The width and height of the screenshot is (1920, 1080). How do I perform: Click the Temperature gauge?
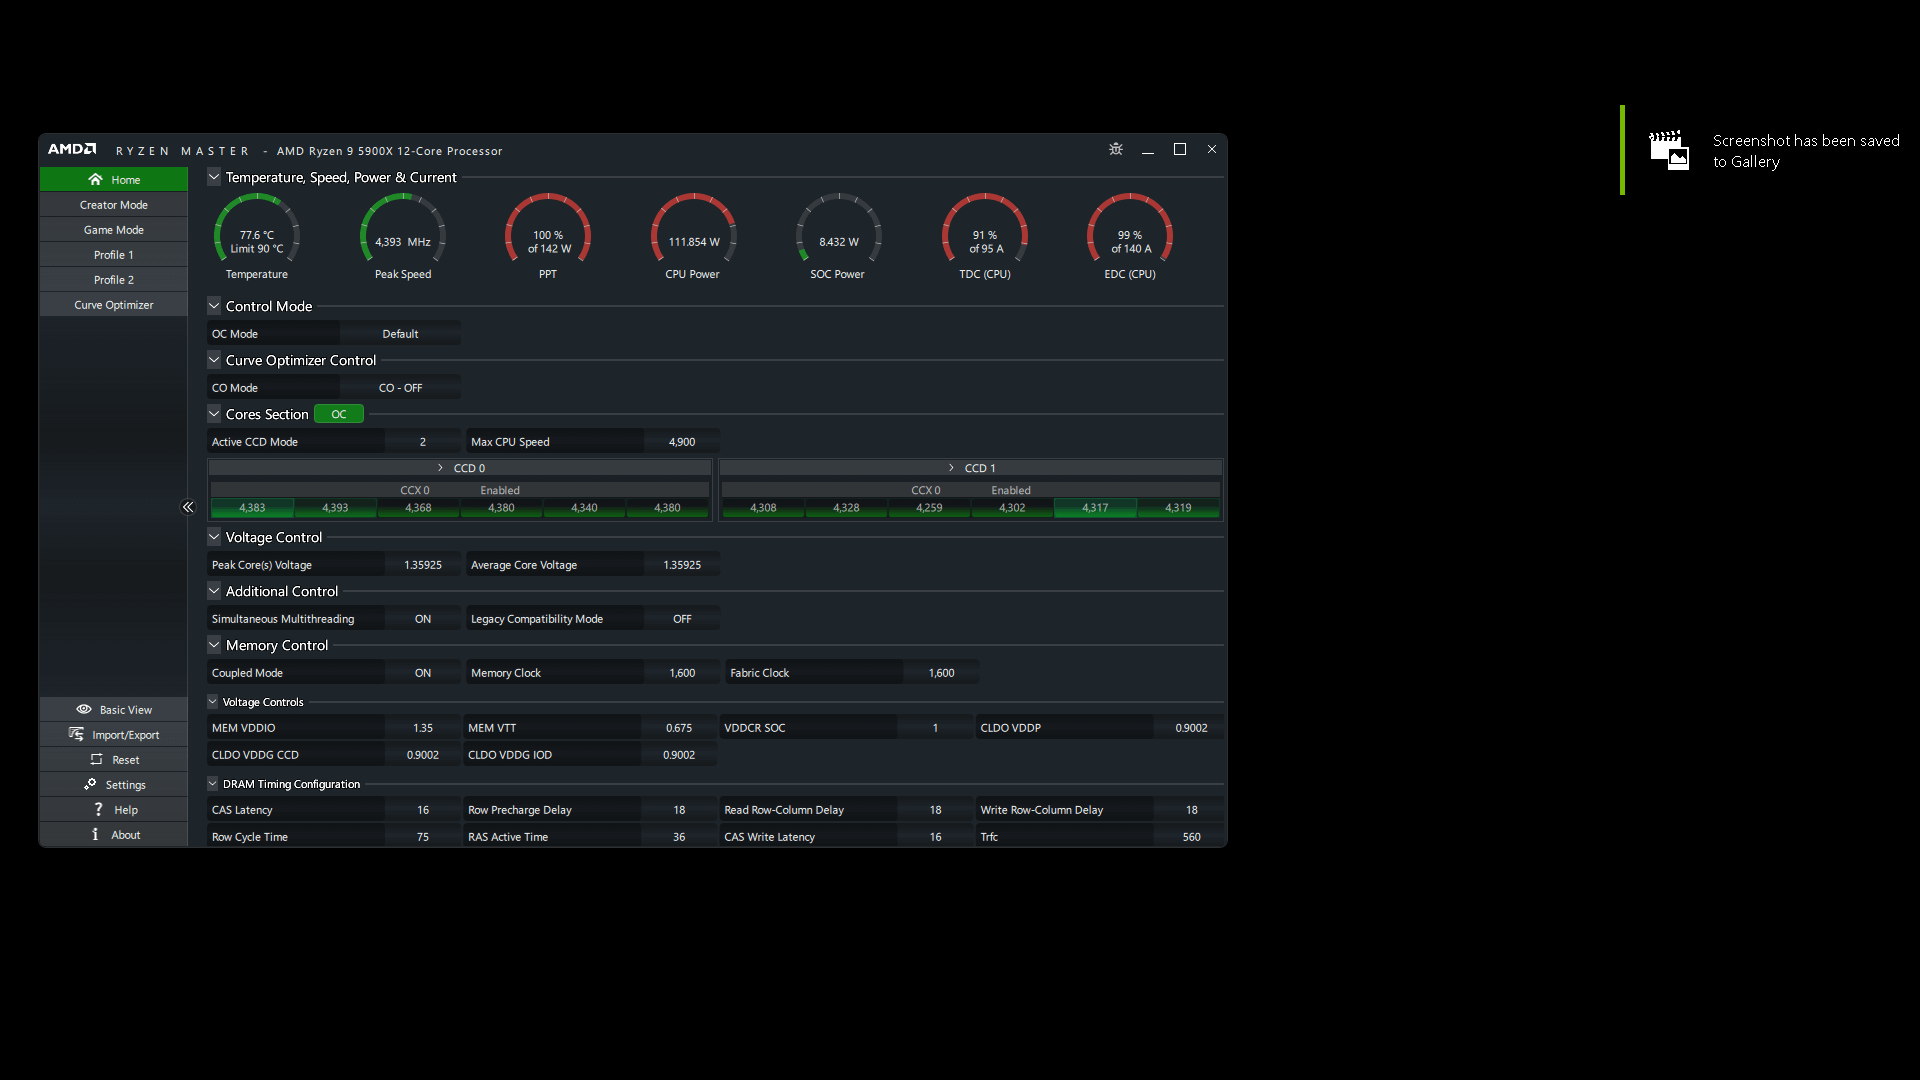[257, 229]
